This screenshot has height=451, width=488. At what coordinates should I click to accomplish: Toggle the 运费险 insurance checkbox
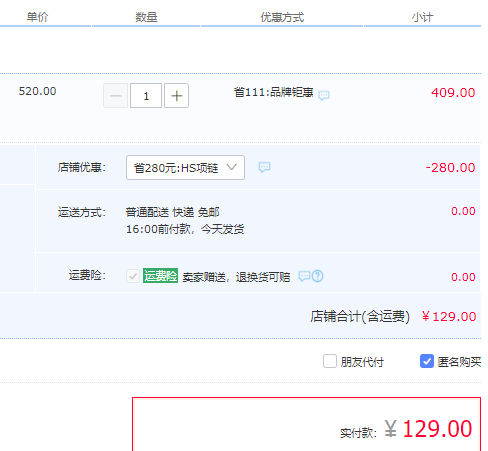(x=133, y=276)
